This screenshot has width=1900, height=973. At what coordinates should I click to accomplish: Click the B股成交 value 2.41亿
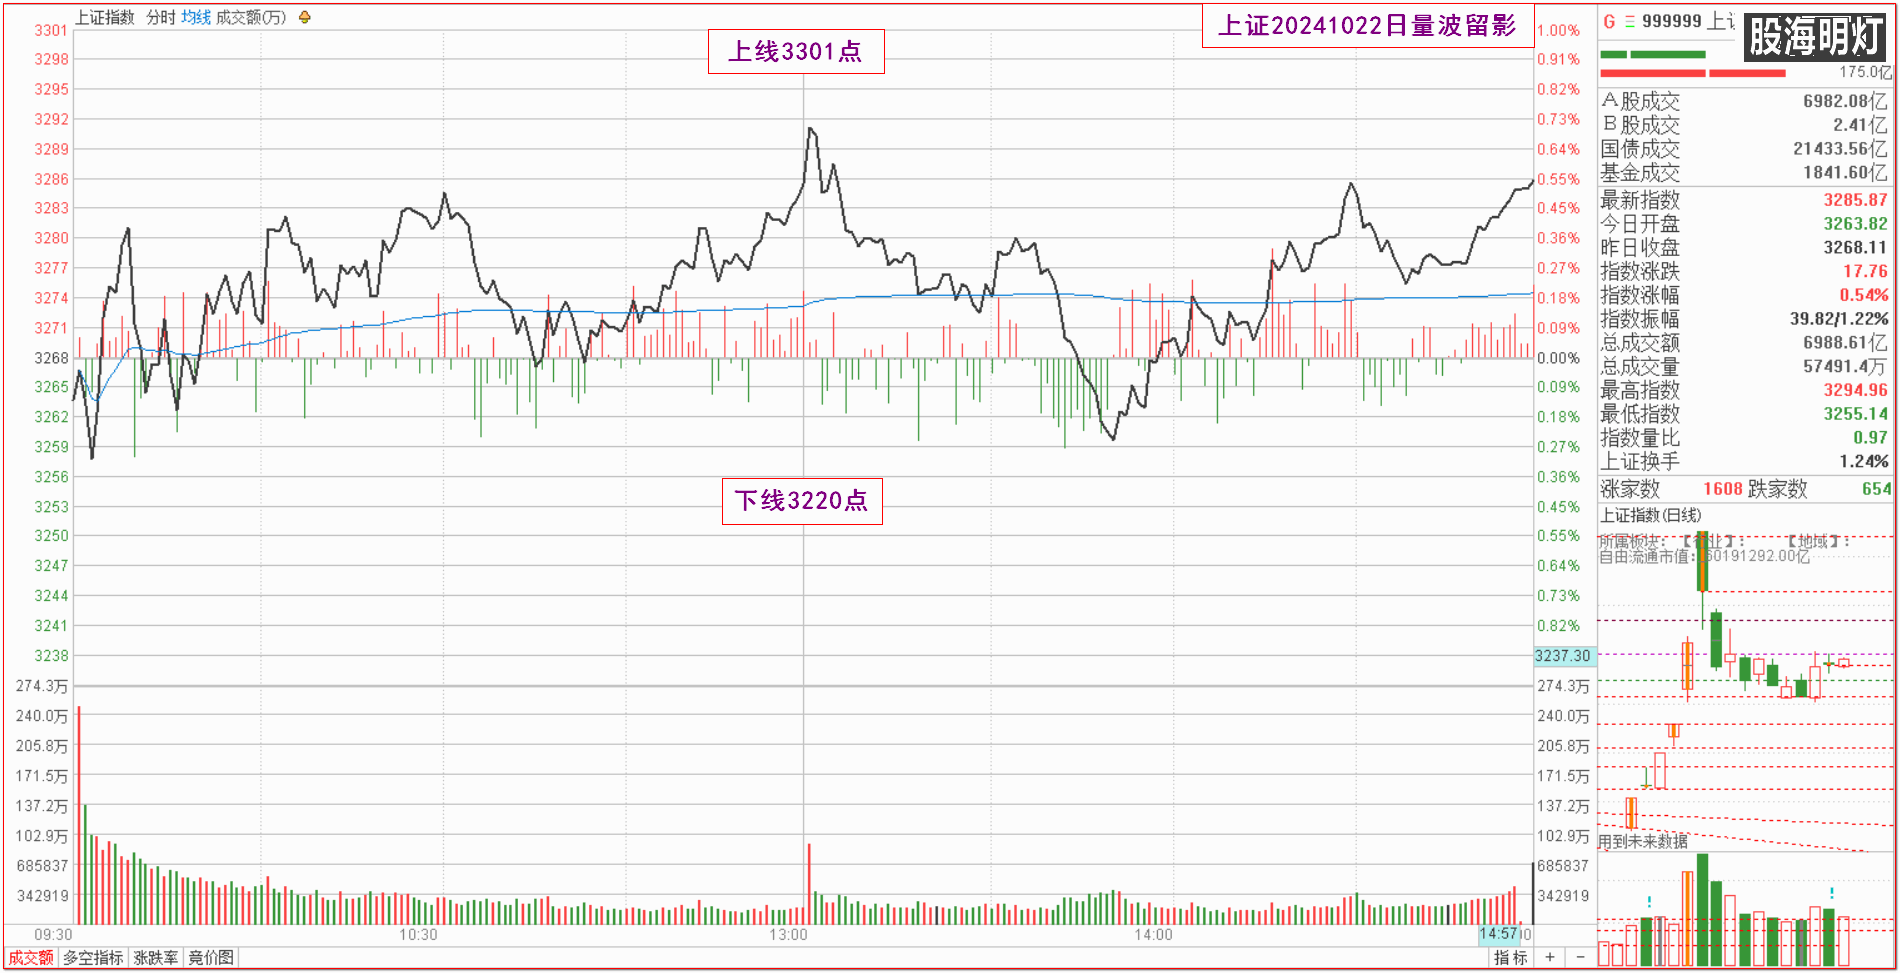(x=1860, y=125)
